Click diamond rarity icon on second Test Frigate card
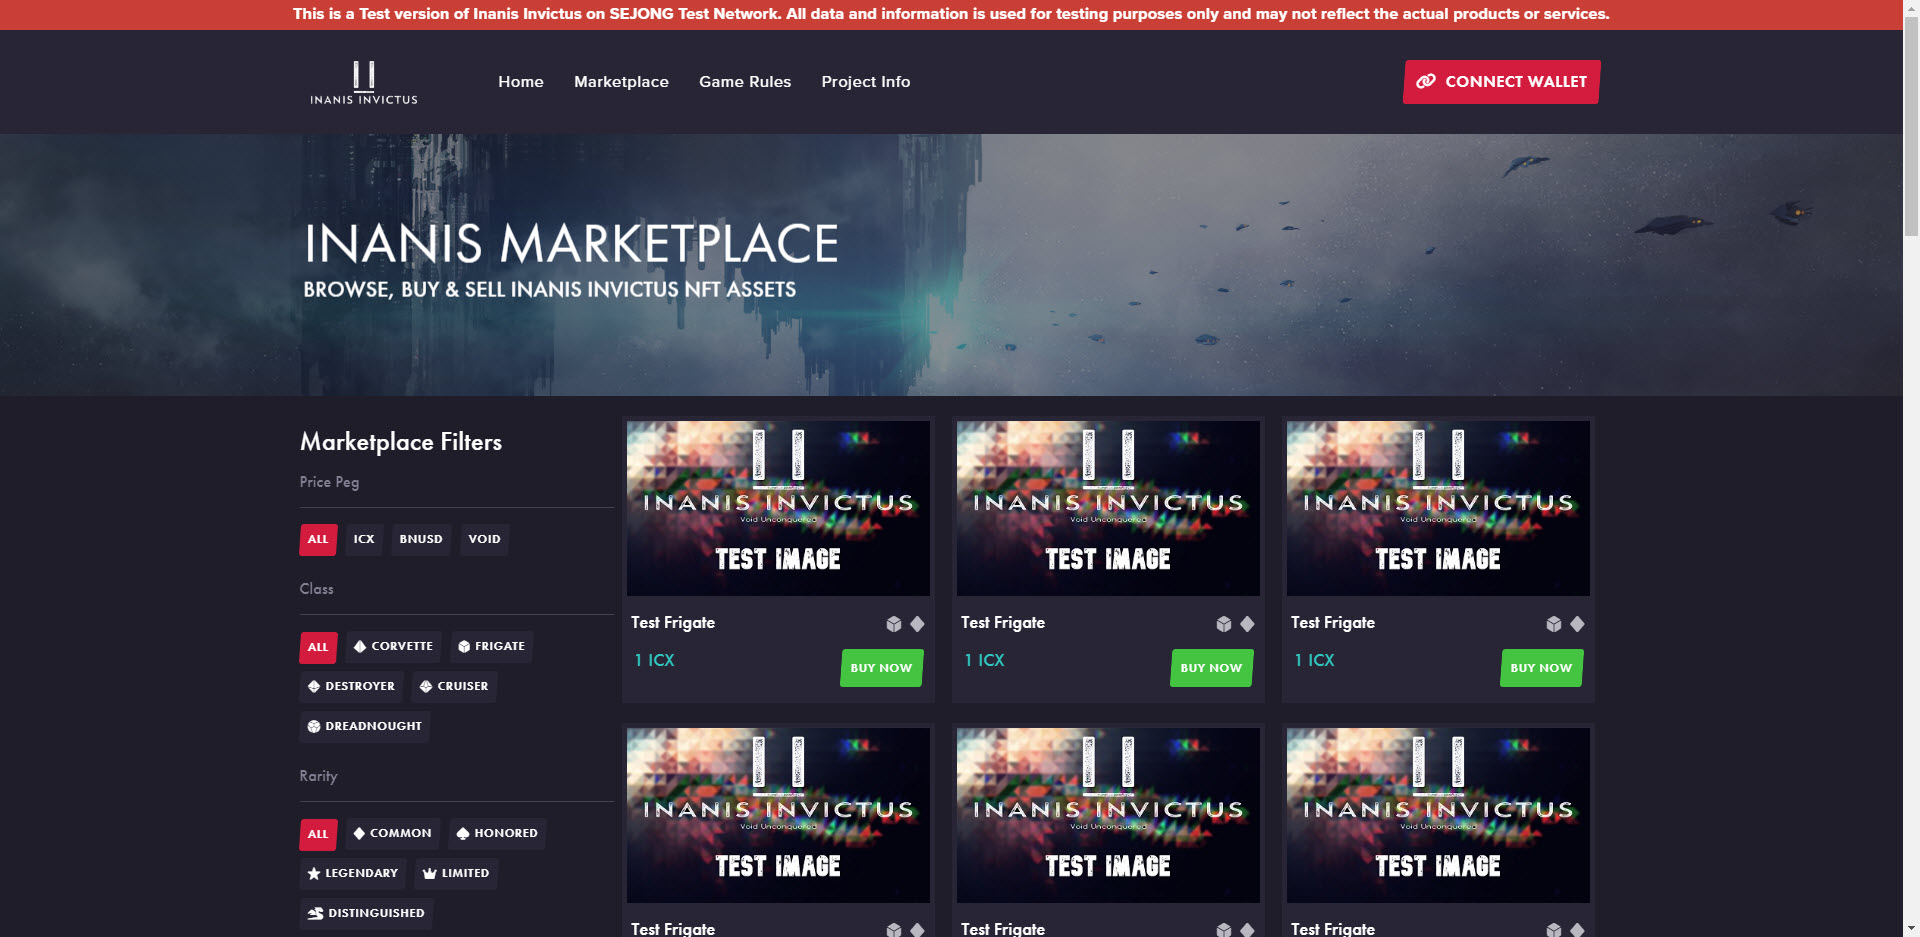Image resolution: width=1920 pixels, height=937 pixels. click(x=1247, y=624)
